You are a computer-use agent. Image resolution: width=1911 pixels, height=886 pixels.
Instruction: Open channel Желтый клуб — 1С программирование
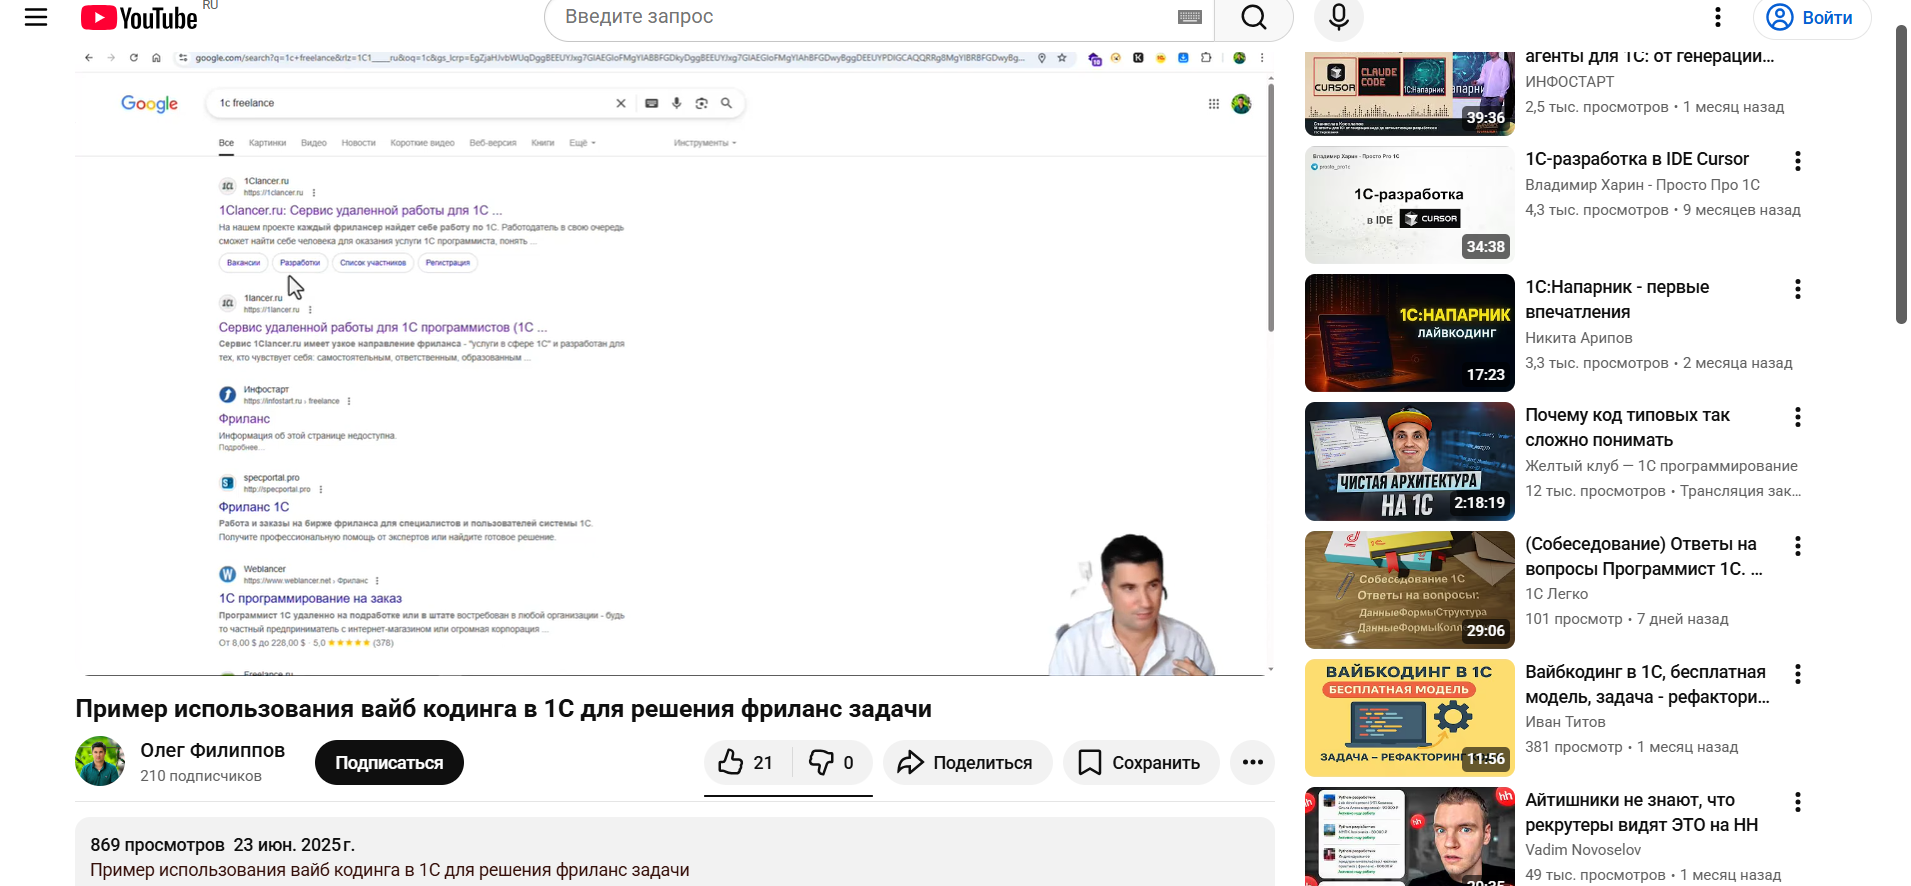click(x=1661, y=466)
